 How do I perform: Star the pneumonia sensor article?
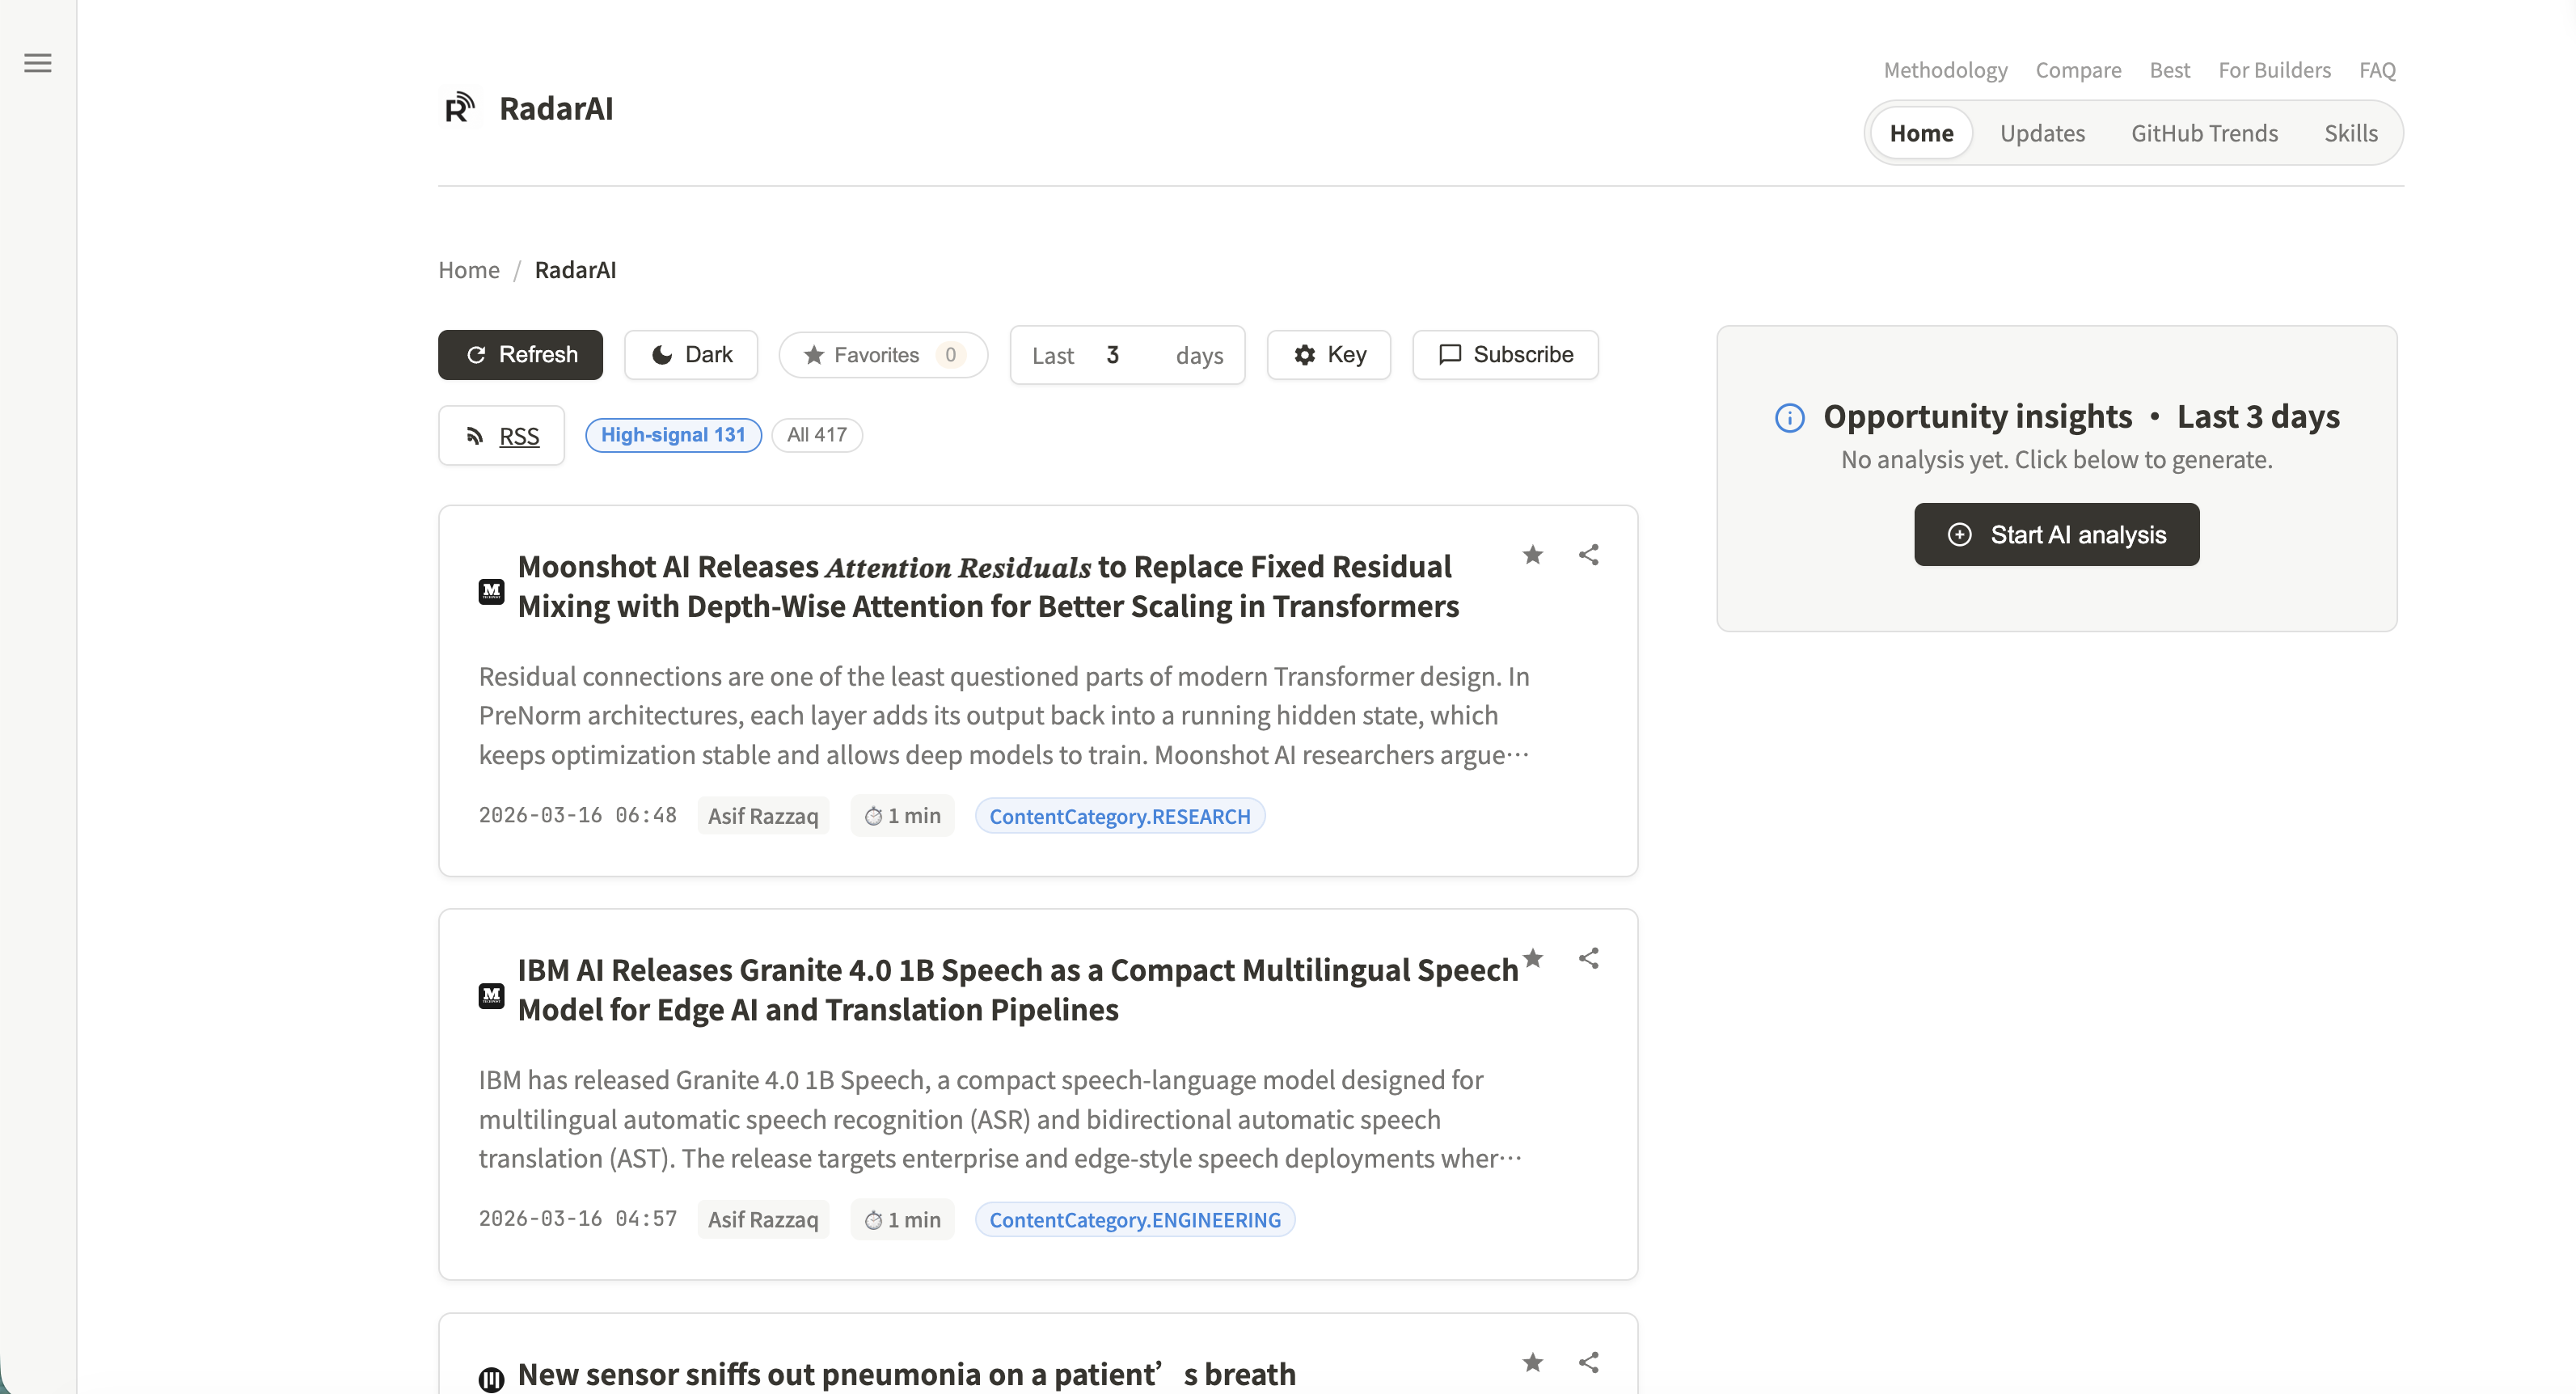click(1532, 1363)
